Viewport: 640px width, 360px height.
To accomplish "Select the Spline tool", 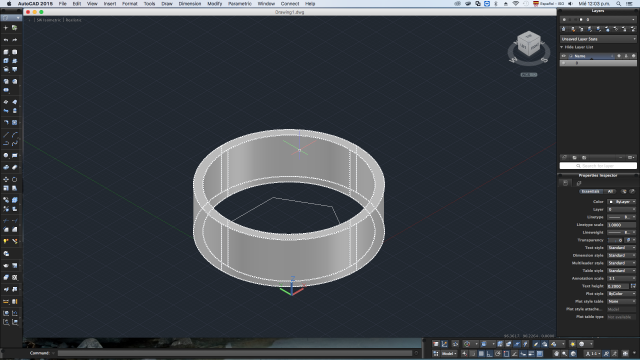I will point(15,143).
